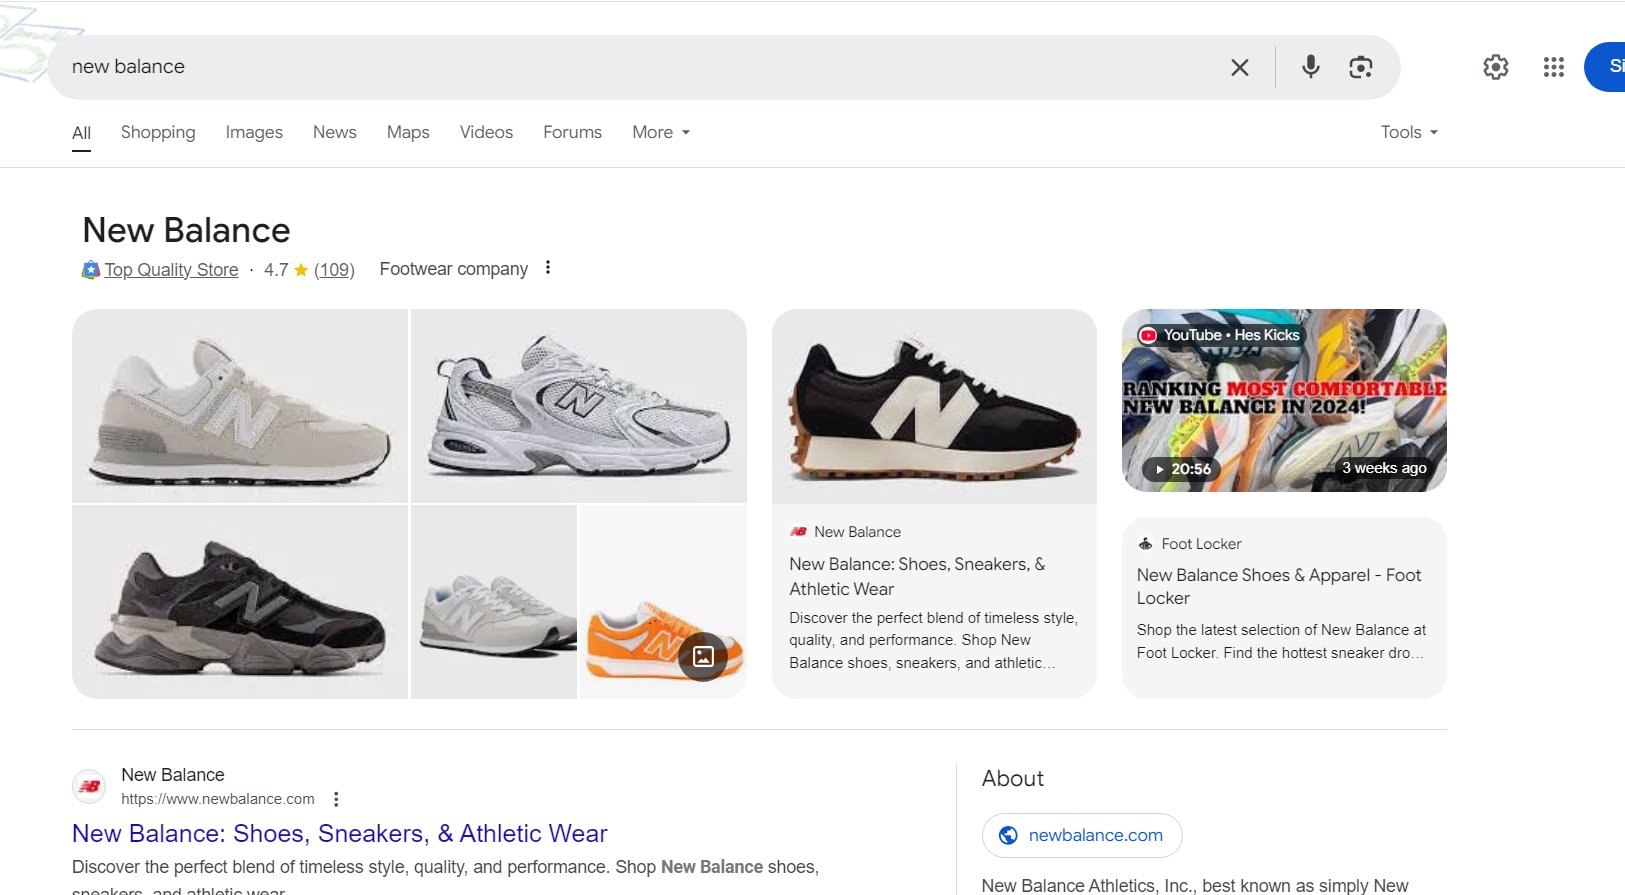Open the News tab
Viewport: 1625px width, 895px height.
334,132
